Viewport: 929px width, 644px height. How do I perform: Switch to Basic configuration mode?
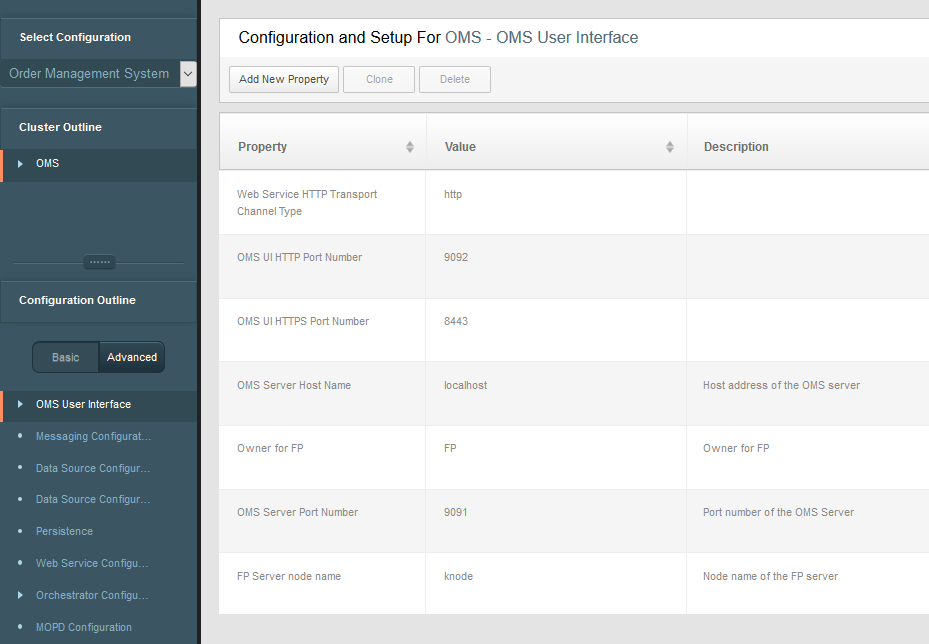[x=66, y=357]
